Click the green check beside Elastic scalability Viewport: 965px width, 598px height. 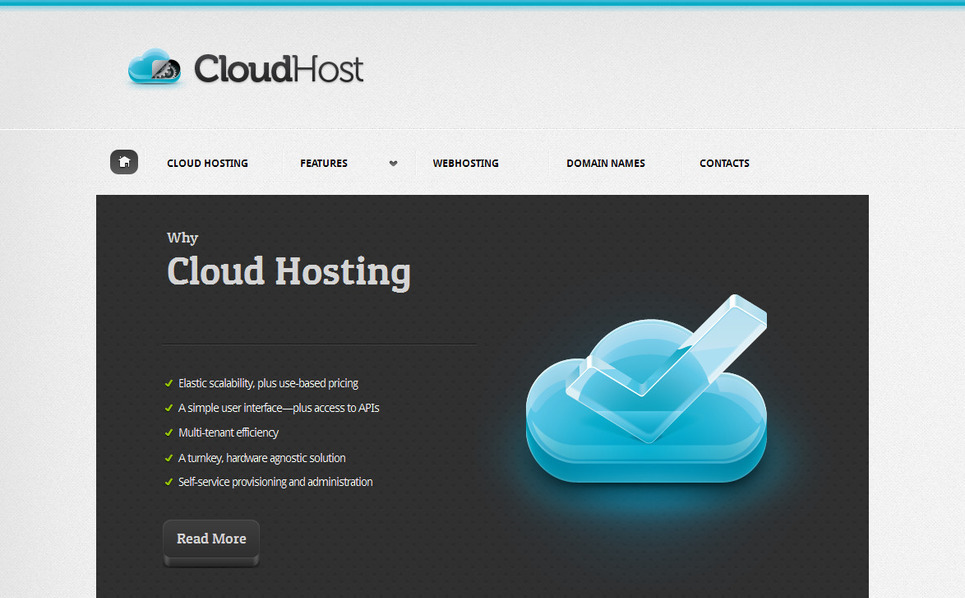click(169, 383)
